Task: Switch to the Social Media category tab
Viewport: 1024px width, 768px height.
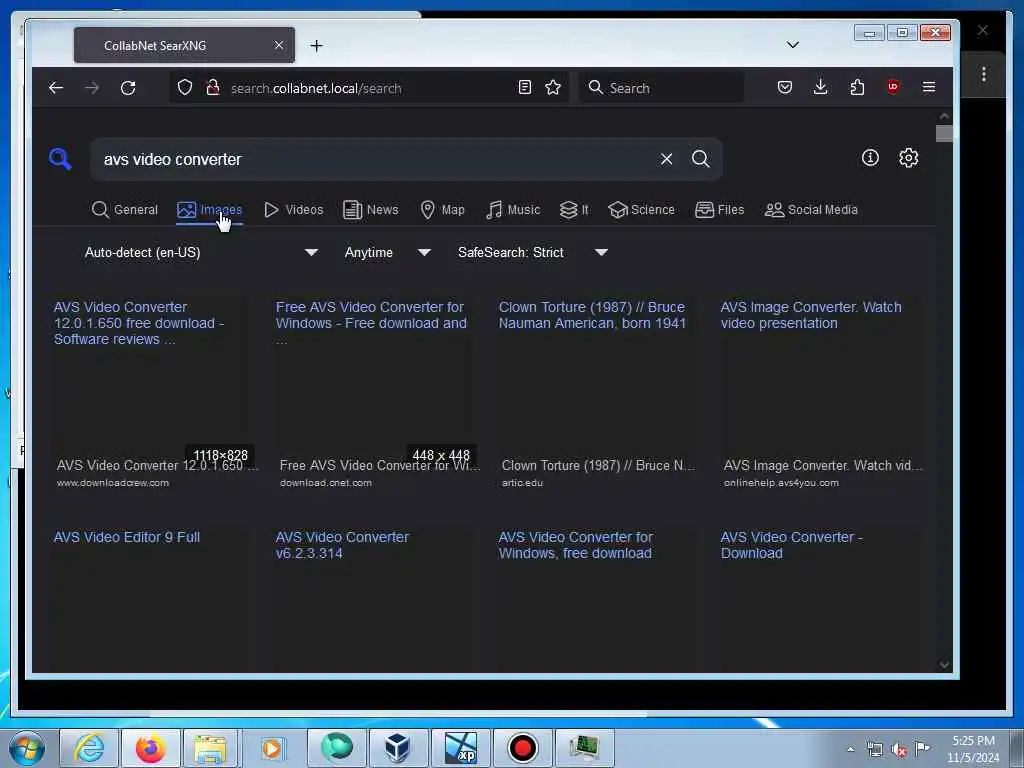Action: tap(811, 210)
